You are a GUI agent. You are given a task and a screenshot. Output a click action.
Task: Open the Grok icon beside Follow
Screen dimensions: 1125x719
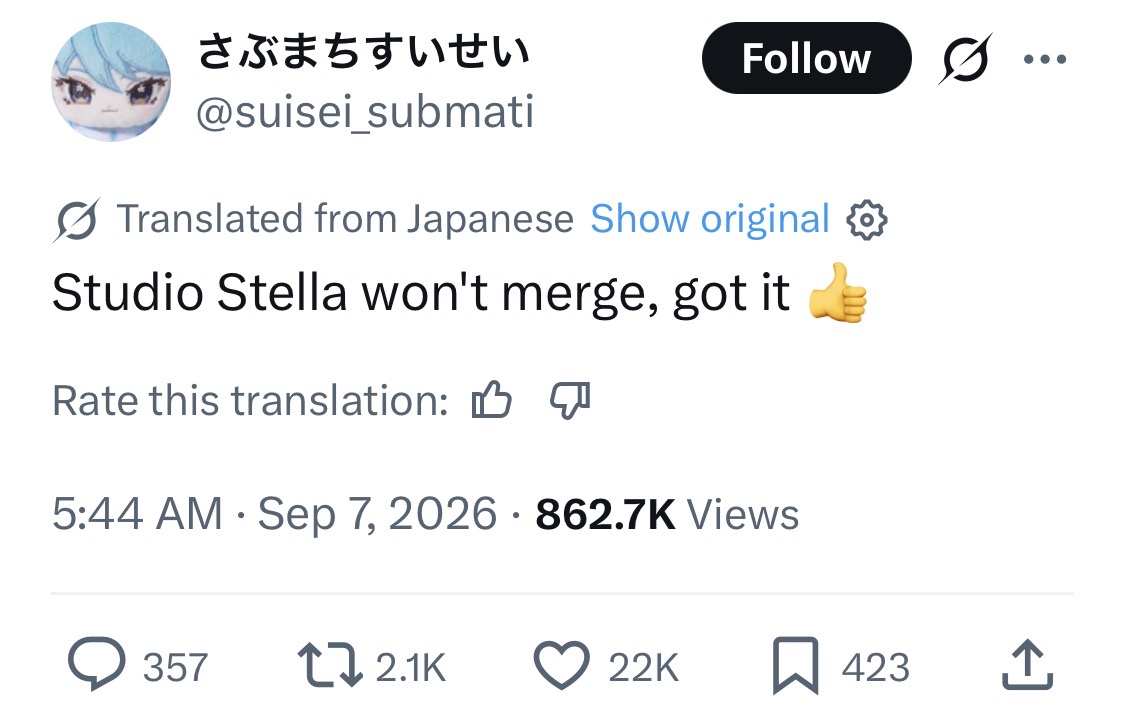tap(965, 59)
